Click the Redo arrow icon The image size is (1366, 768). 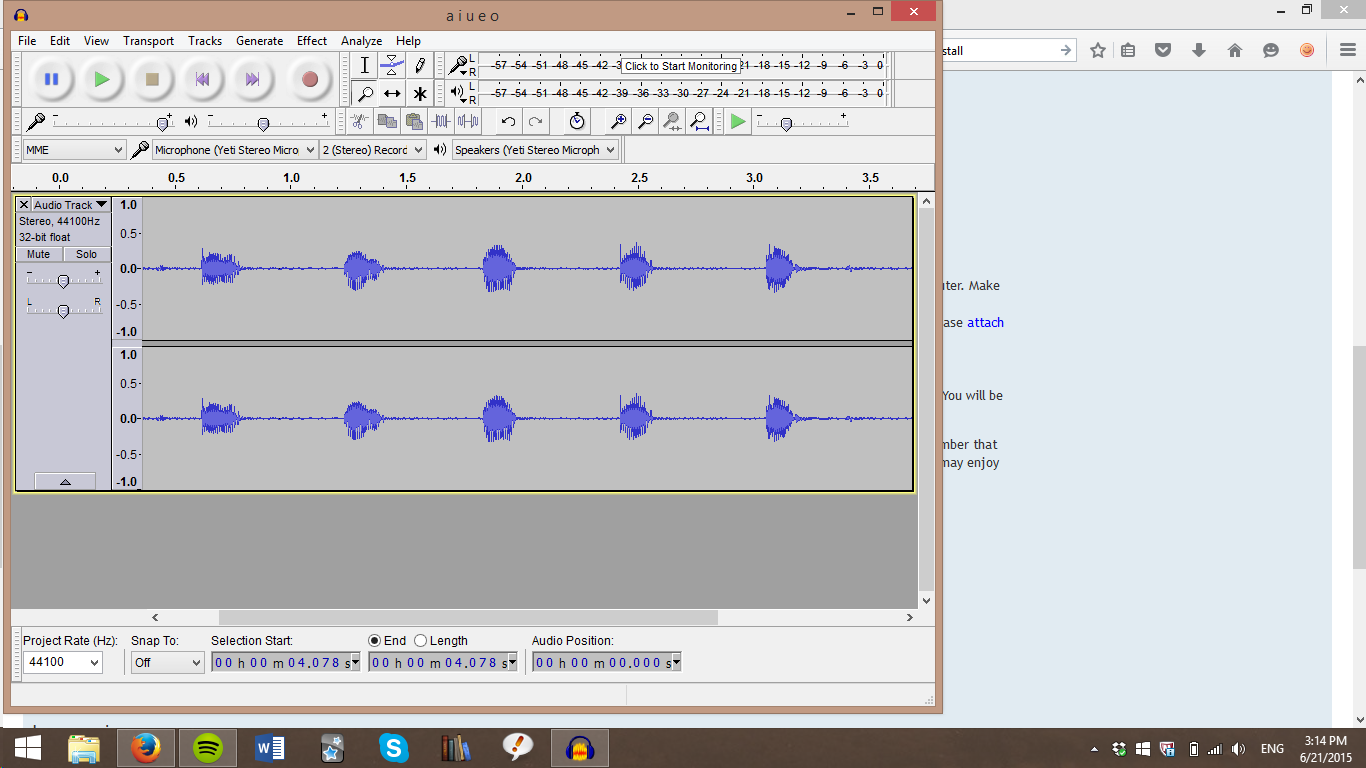click(535, 121)
